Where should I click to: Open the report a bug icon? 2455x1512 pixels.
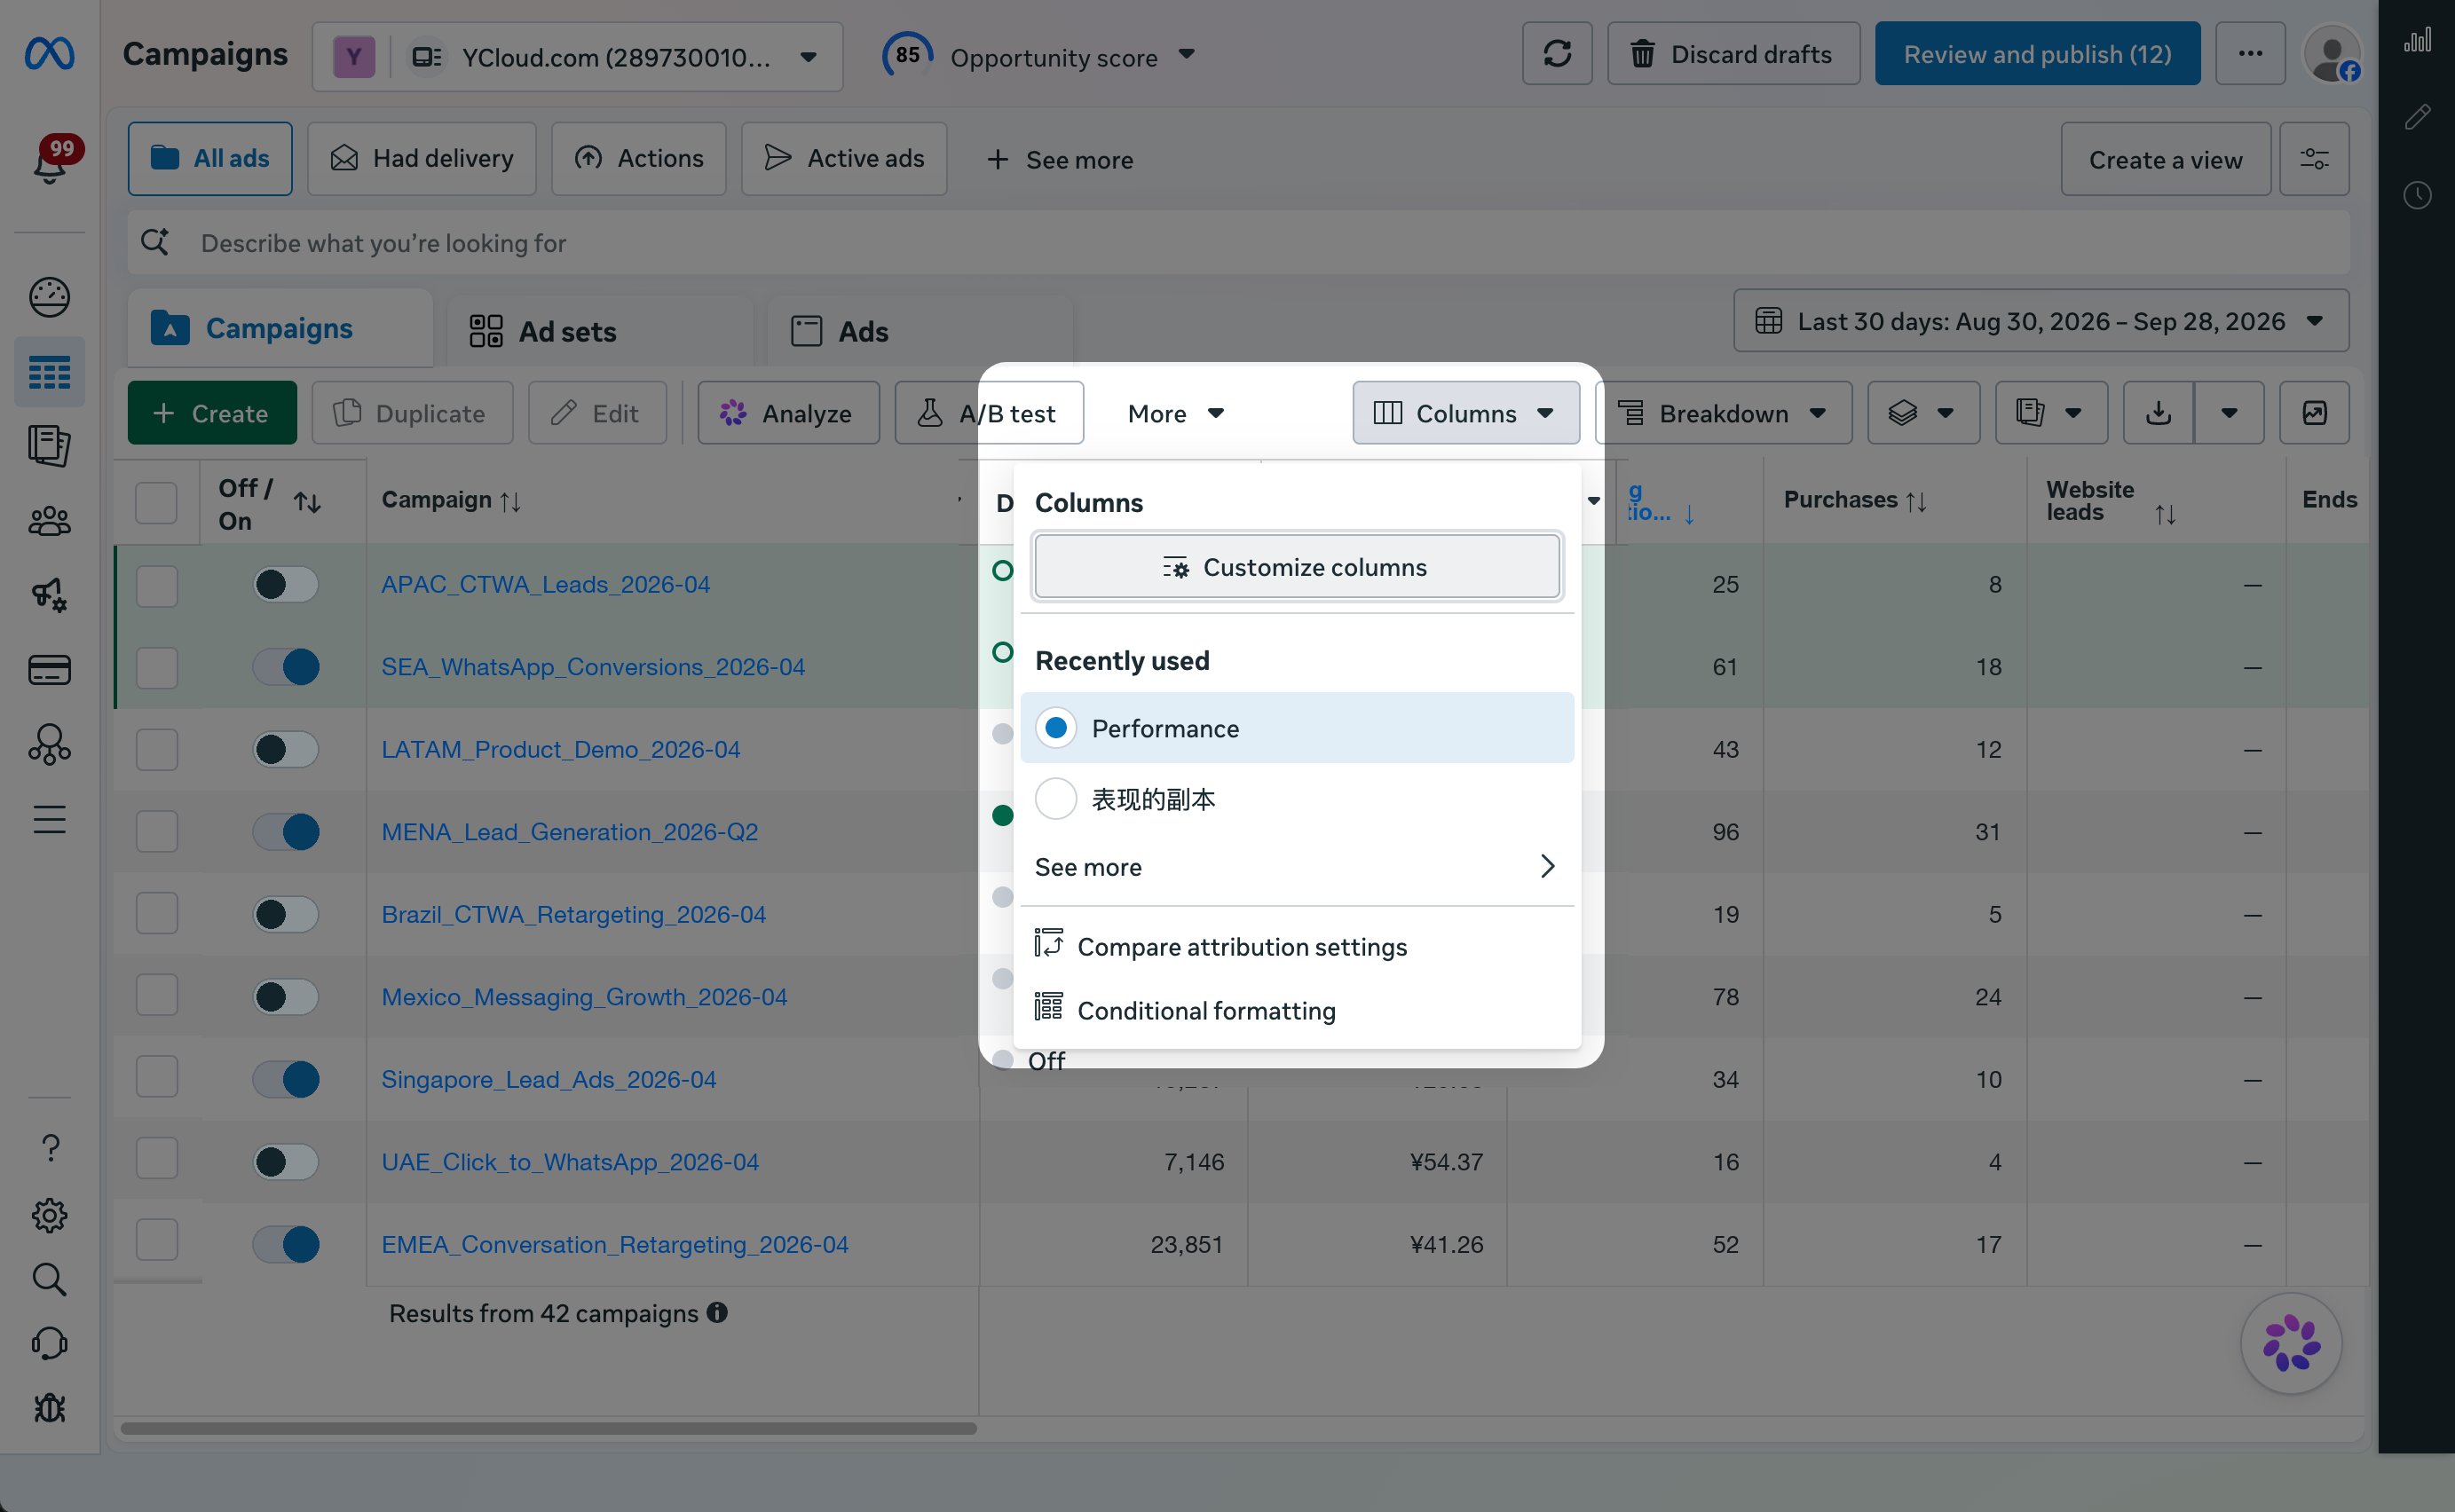(49, 1408)
